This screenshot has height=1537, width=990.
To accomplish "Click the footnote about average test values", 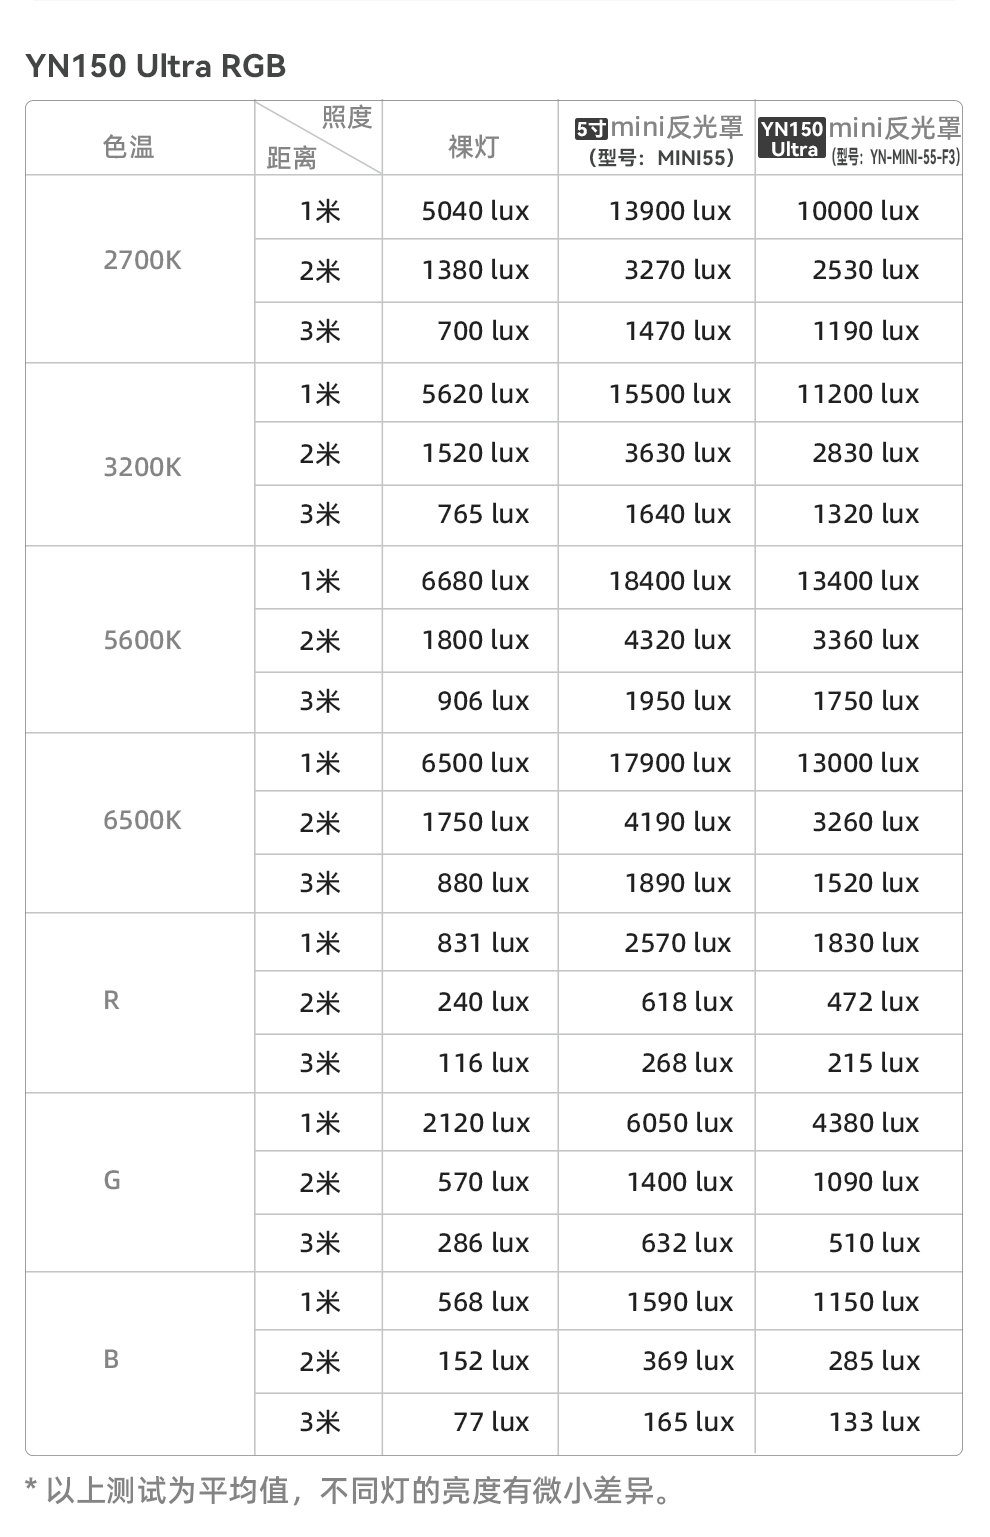I will tap(348, 1491).
